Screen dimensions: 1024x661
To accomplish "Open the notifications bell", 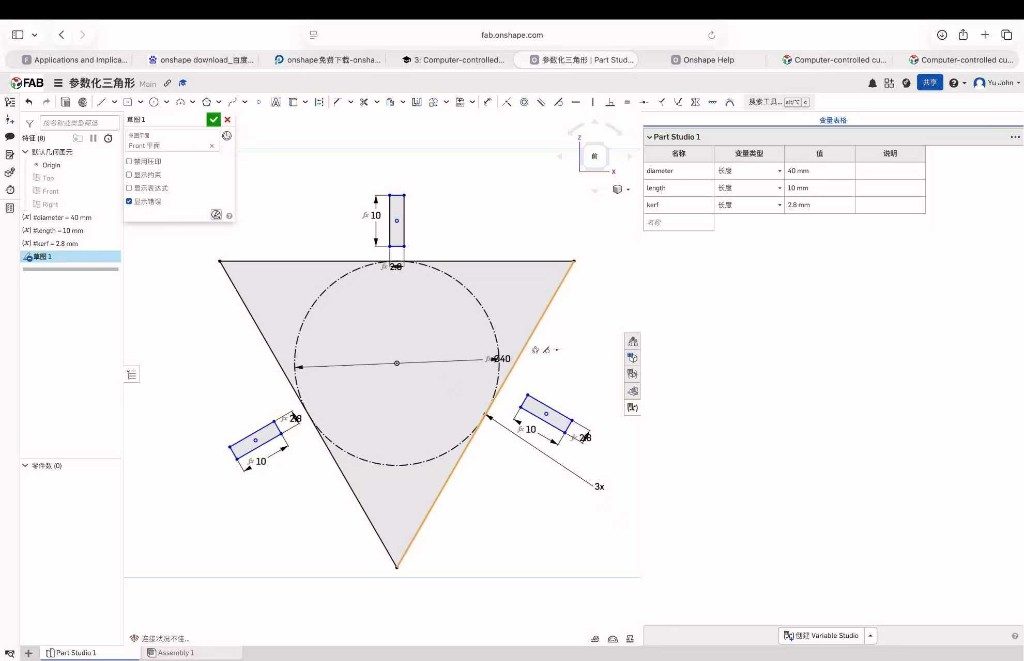I will coord(872,83).
